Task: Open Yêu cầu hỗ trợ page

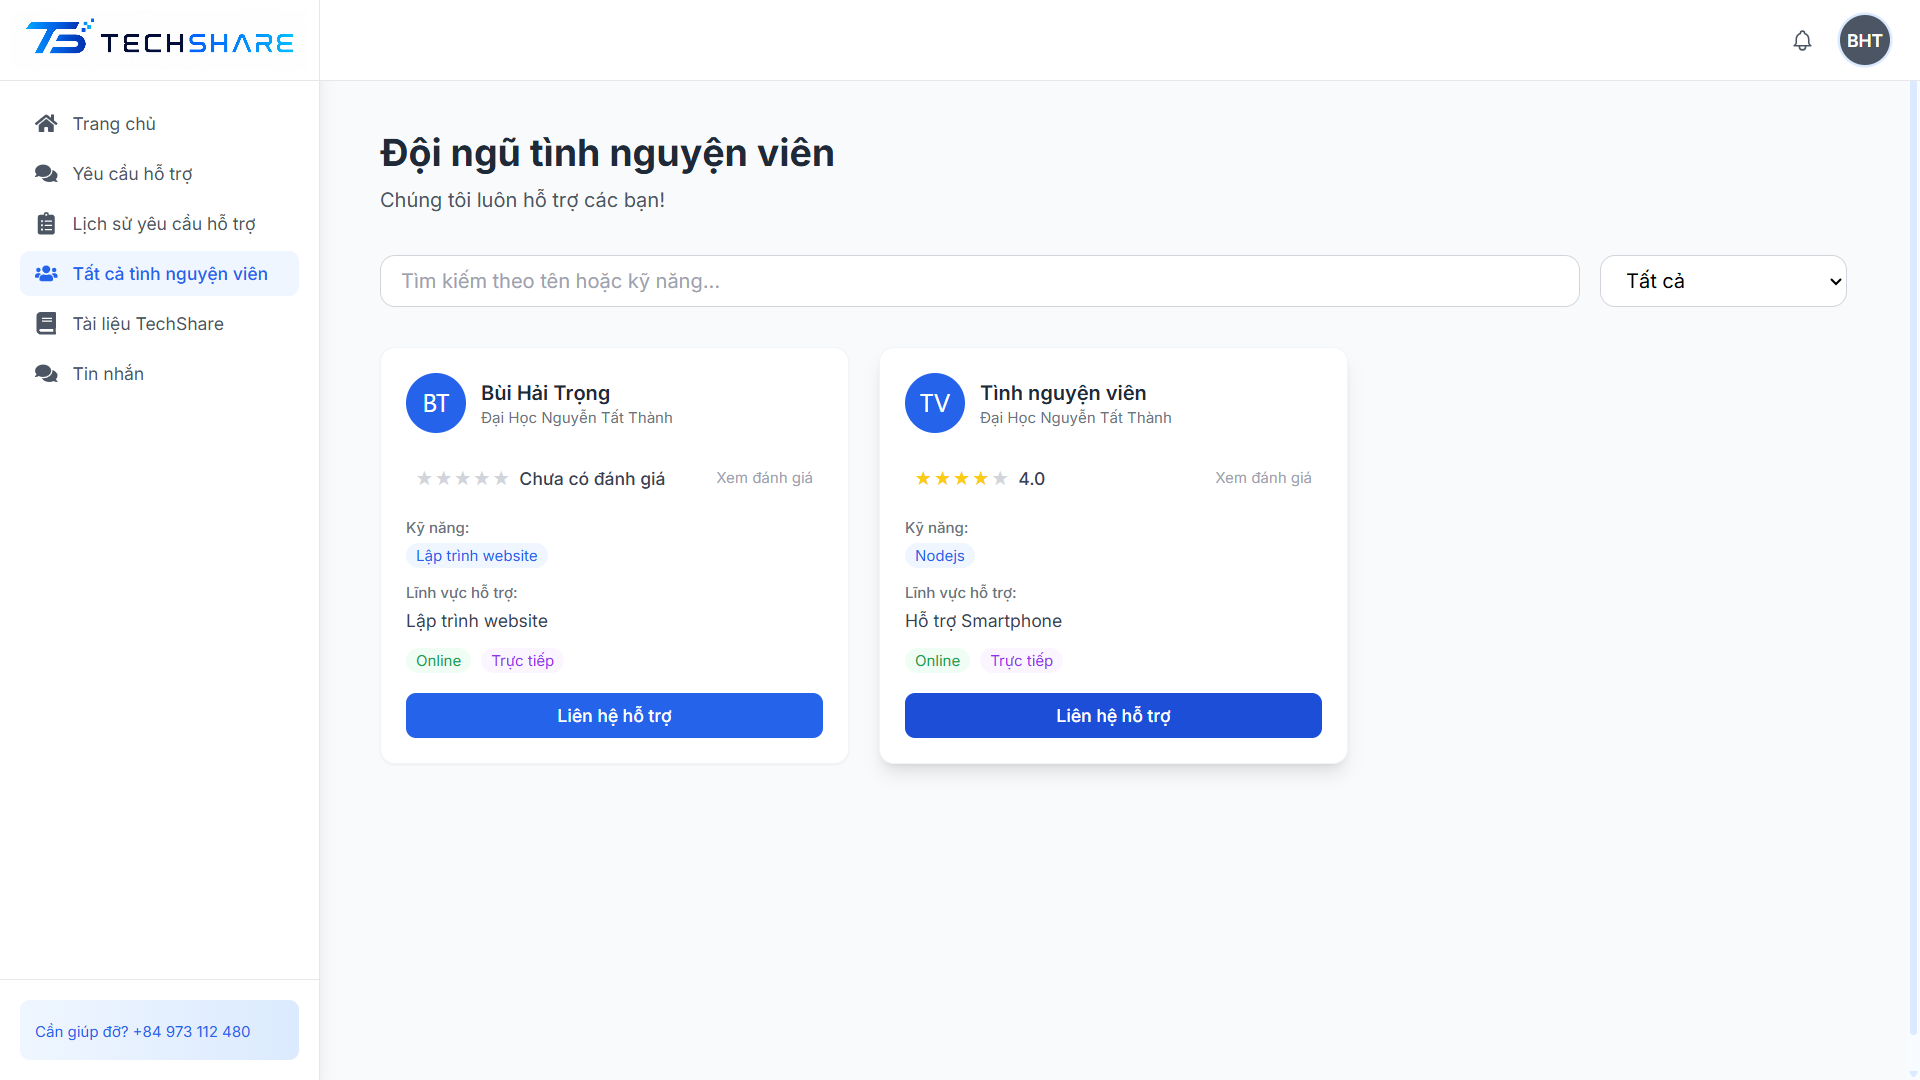Action: pos(159,173)
